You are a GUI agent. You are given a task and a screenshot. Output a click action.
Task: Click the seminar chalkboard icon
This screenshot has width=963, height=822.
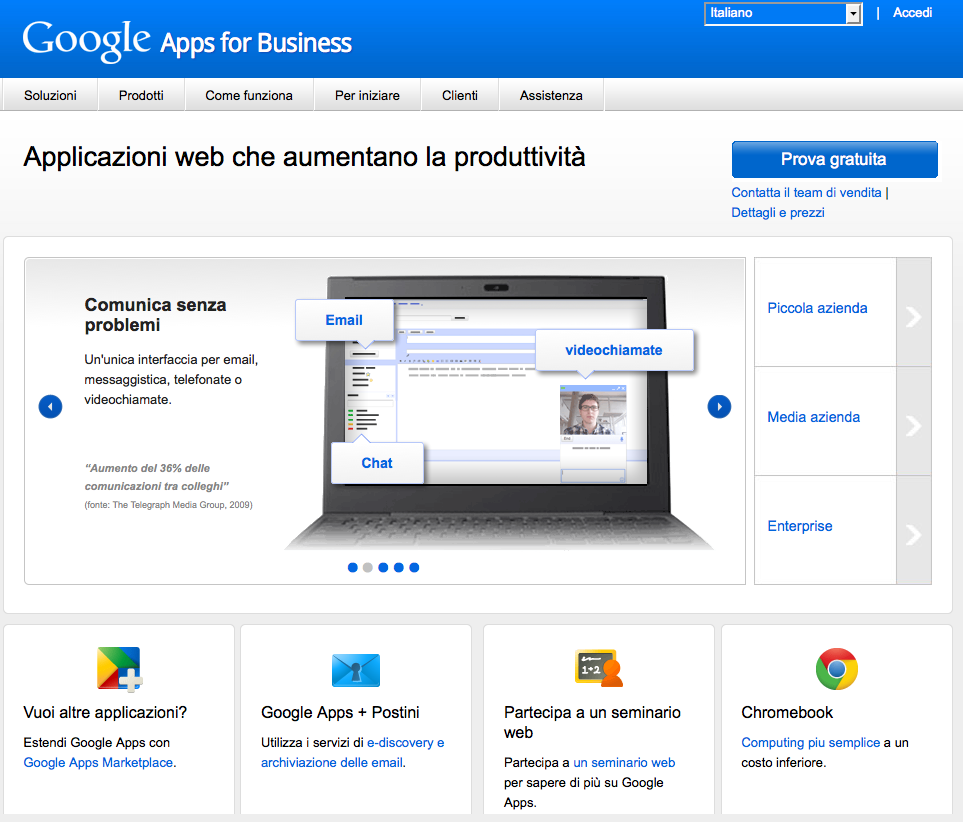(598, 668)
